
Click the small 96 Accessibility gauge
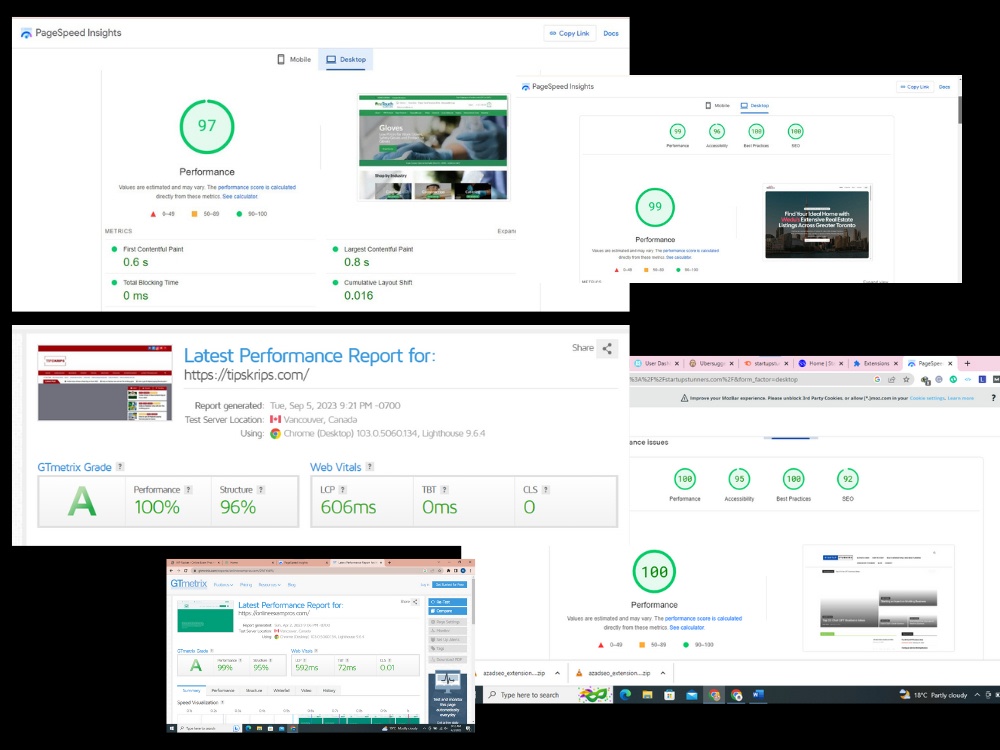click(x=717, y=131)
